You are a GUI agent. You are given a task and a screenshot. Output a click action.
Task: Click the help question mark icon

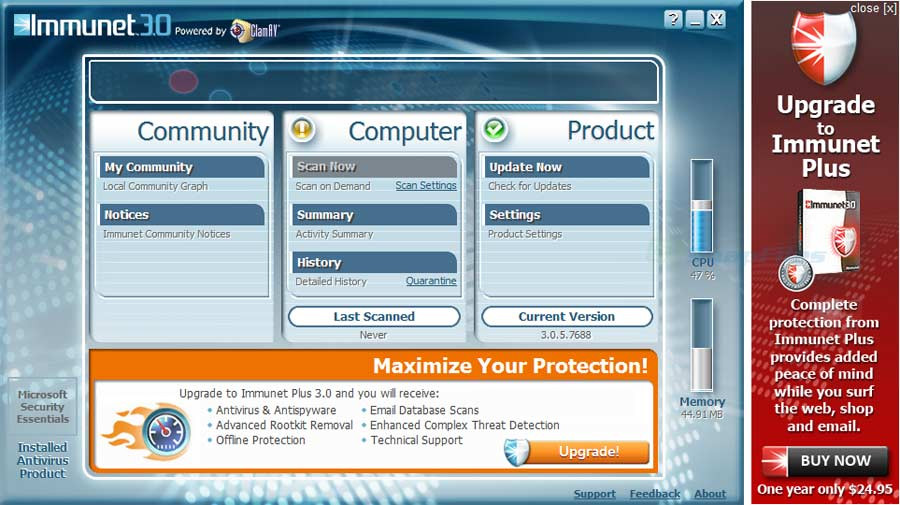pyautogui.click(x=673, y=20)
